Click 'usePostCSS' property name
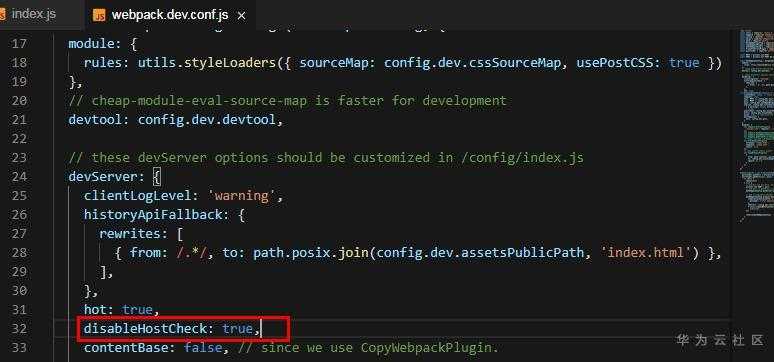This screenshot has height=362, width=774. (615, 63)
